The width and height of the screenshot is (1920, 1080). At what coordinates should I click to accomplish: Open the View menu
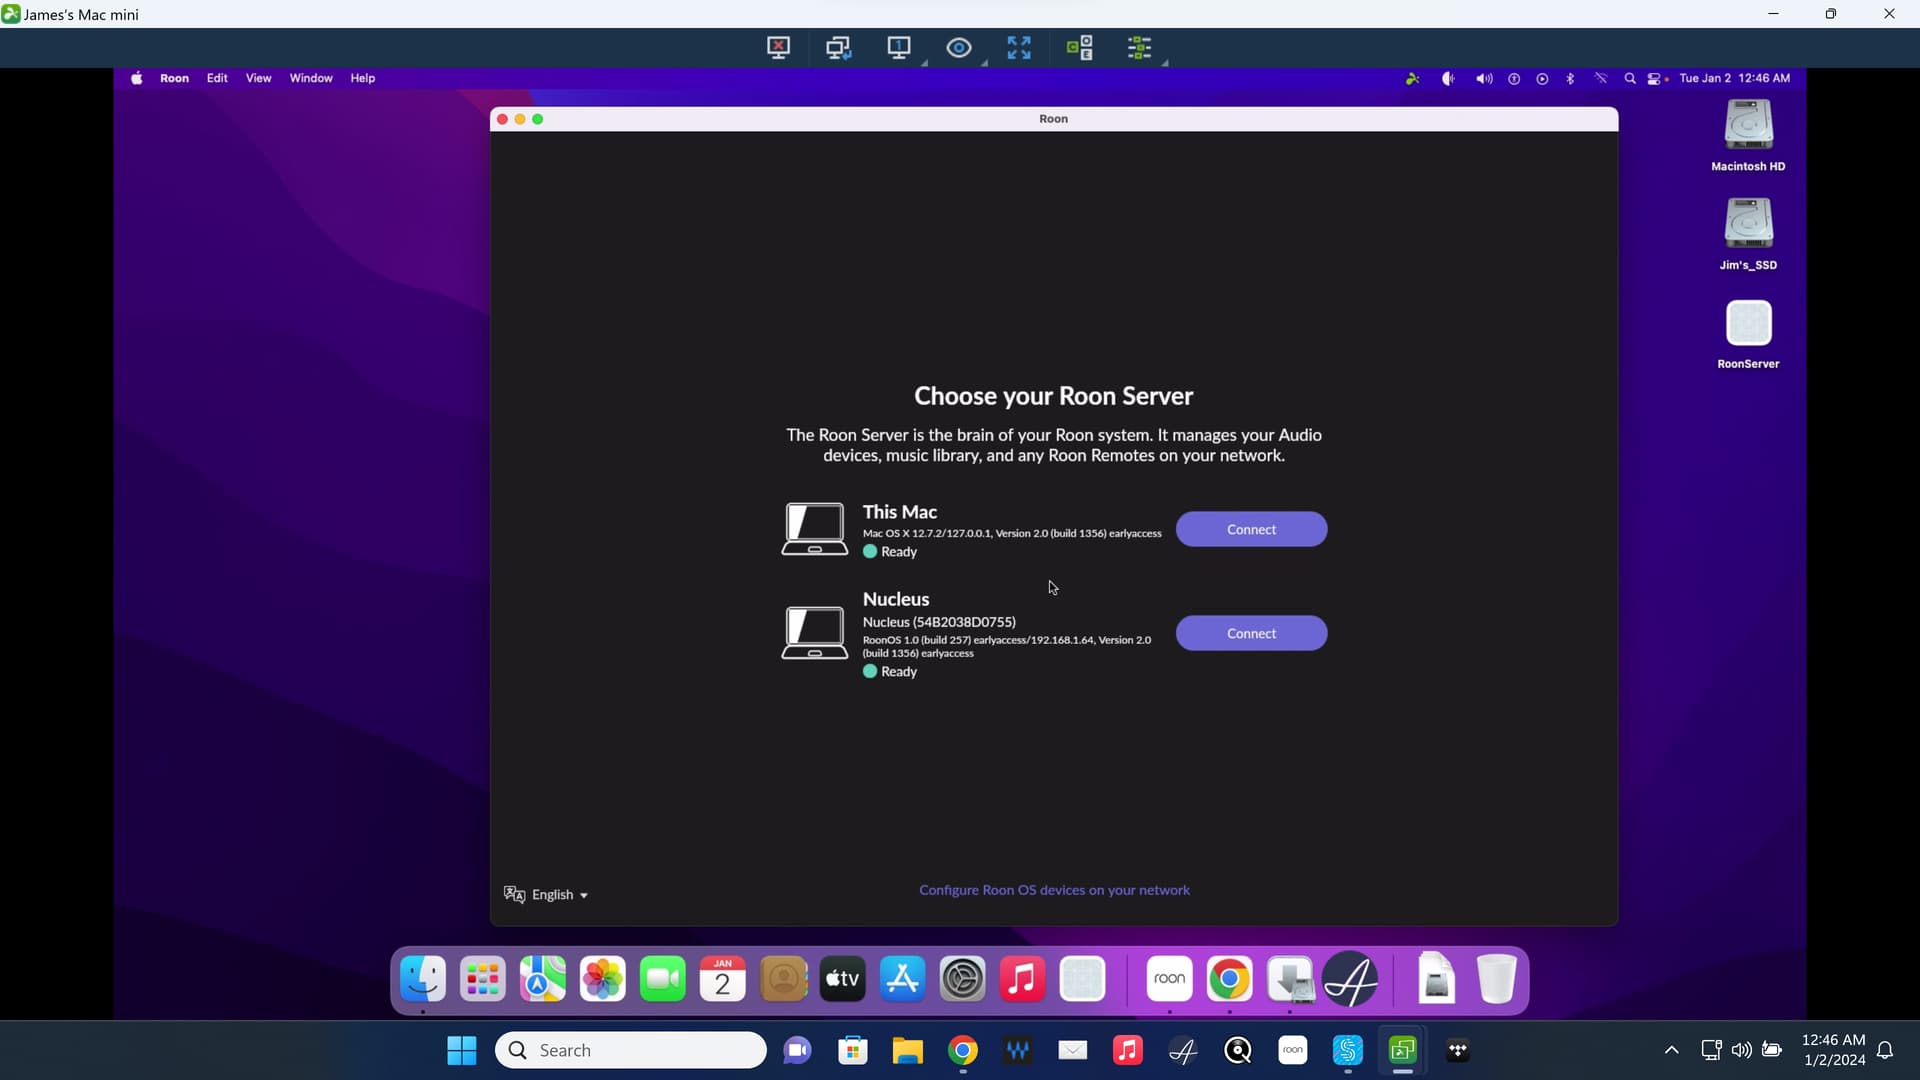258,78
